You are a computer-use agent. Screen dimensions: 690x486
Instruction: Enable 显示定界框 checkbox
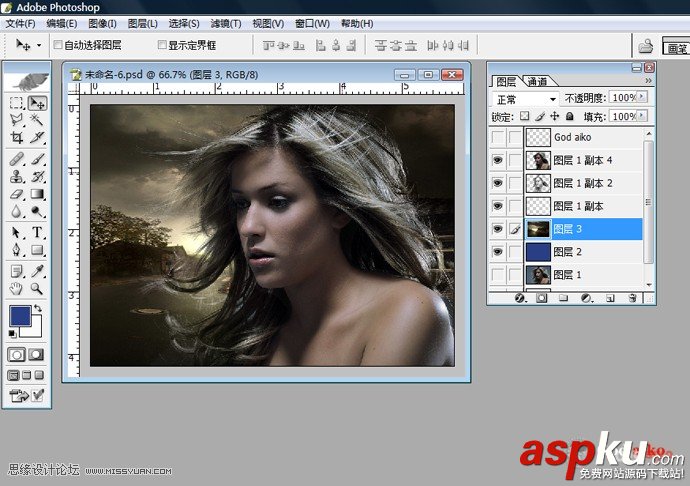162,44
